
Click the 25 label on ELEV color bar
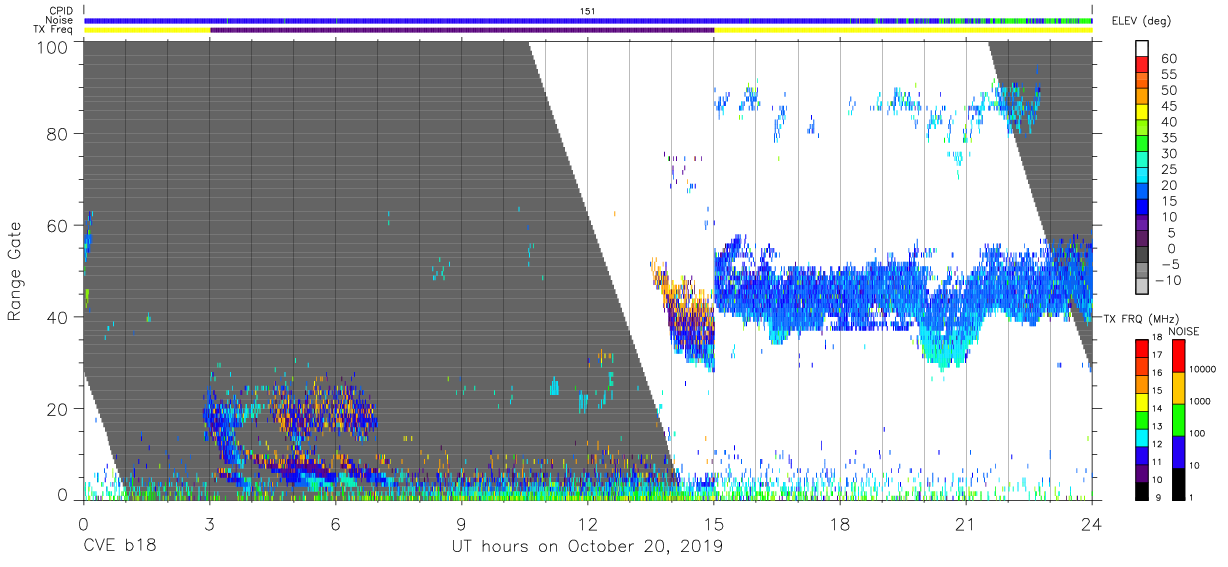click(x=1167, y=169)
